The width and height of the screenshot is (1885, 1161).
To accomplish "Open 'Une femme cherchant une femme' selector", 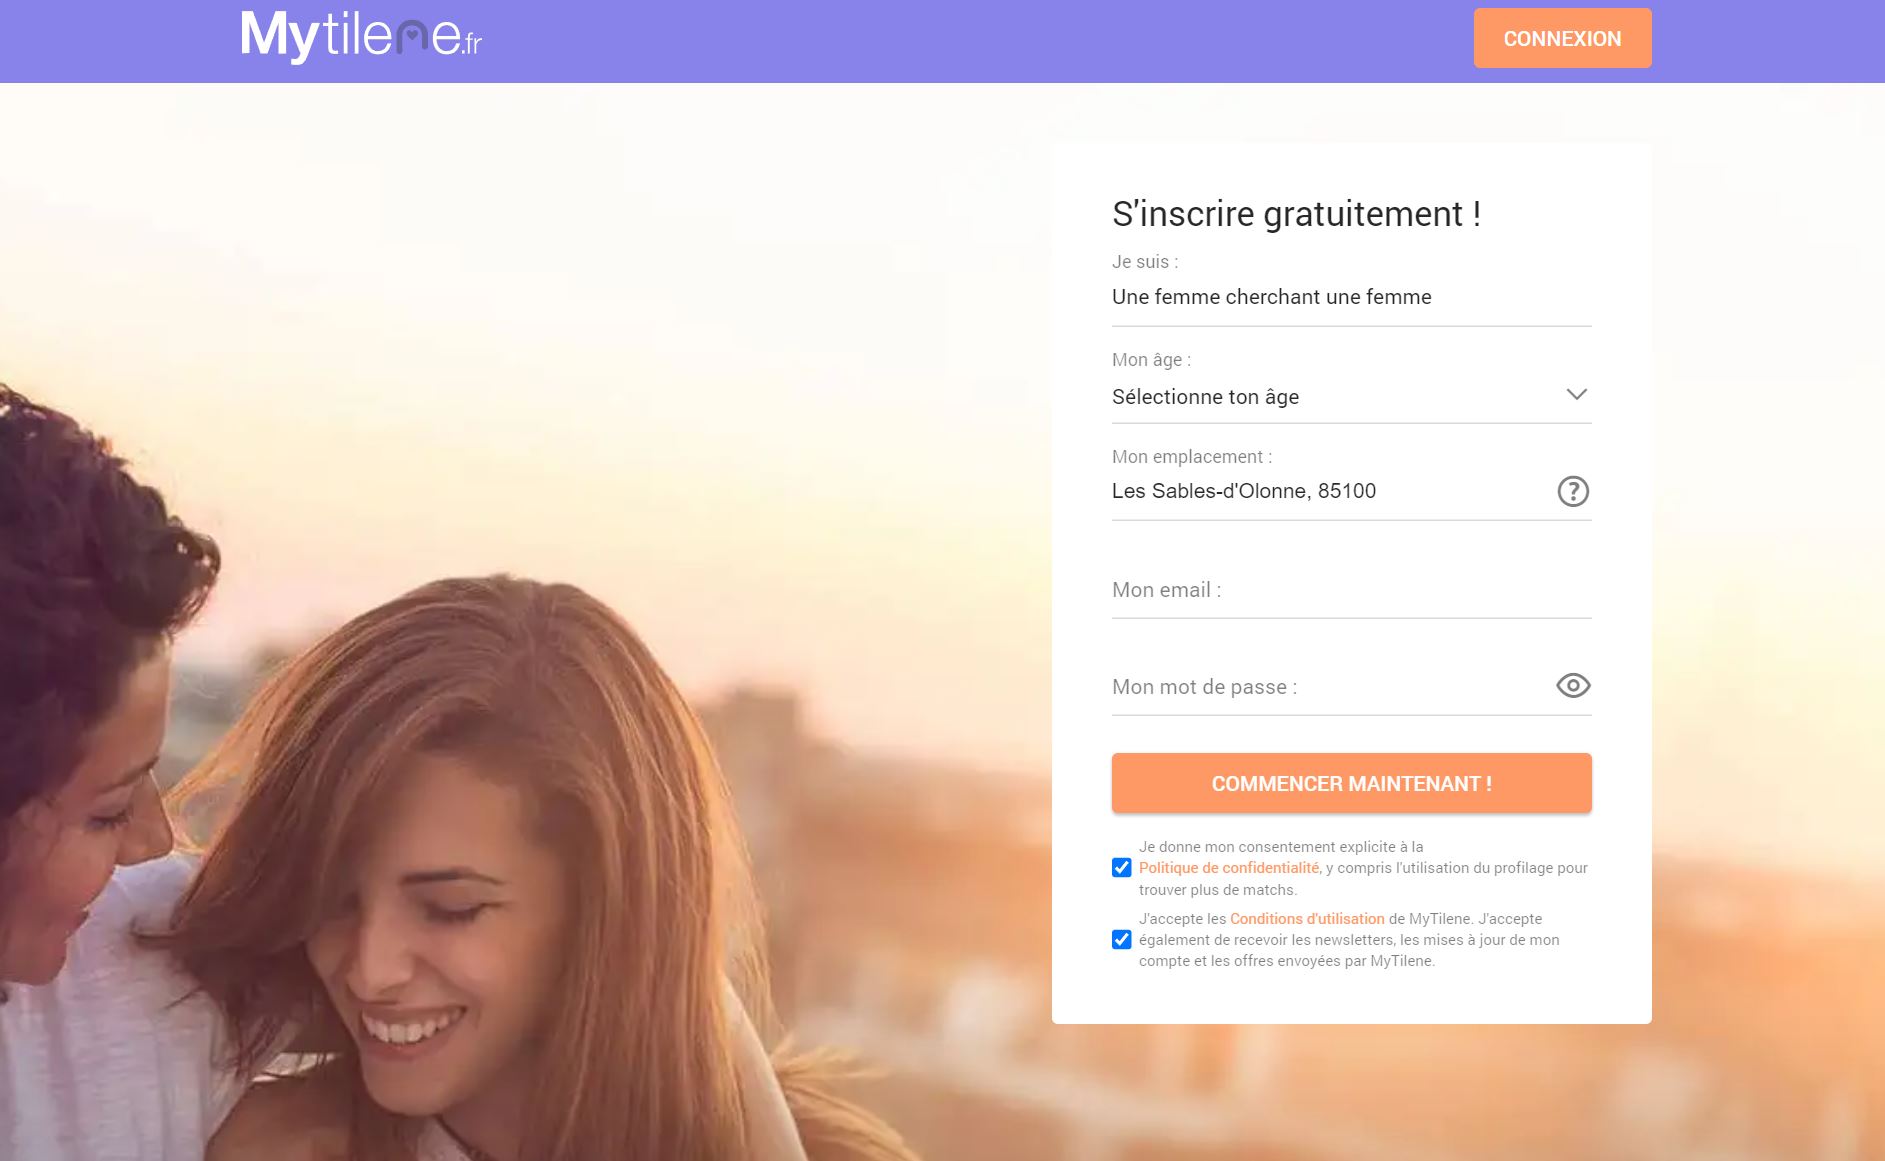I will (1351, 297).
